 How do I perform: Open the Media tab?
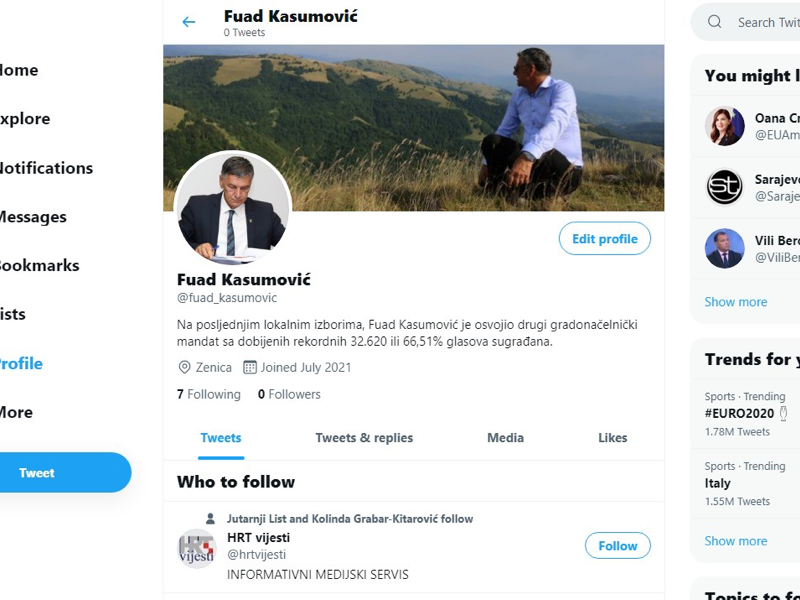[x=505, y=437]
